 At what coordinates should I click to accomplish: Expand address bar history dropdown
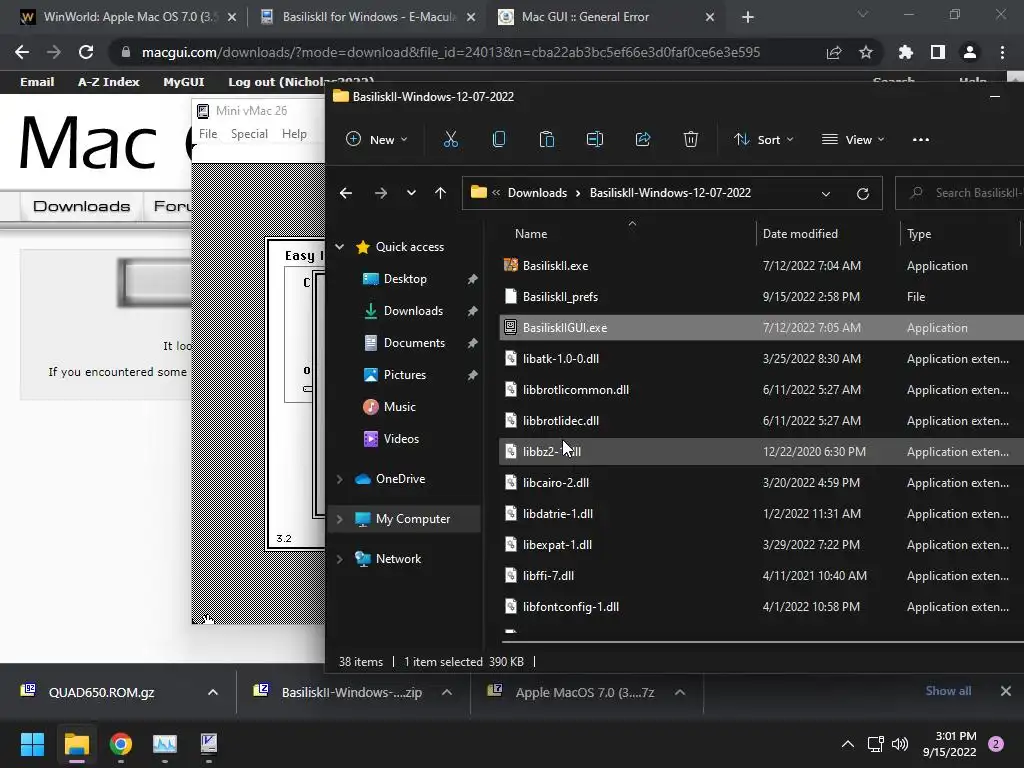(825, 194)
